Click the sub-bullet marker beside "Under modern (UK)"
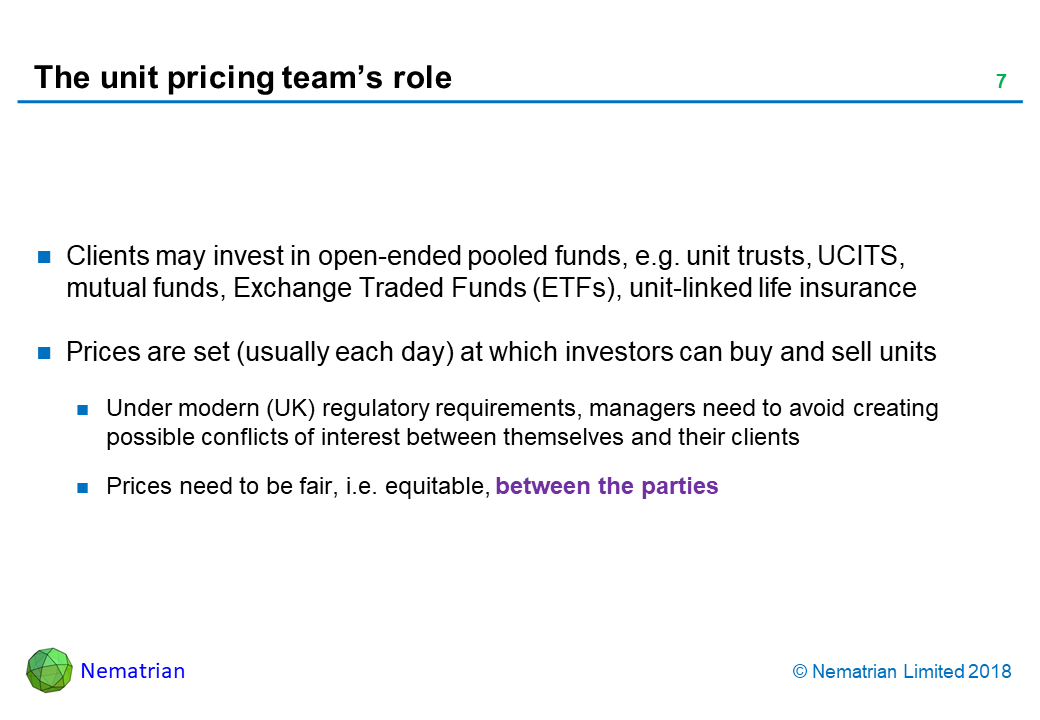This screenshot has height=720, width=1040. point(85,409)
